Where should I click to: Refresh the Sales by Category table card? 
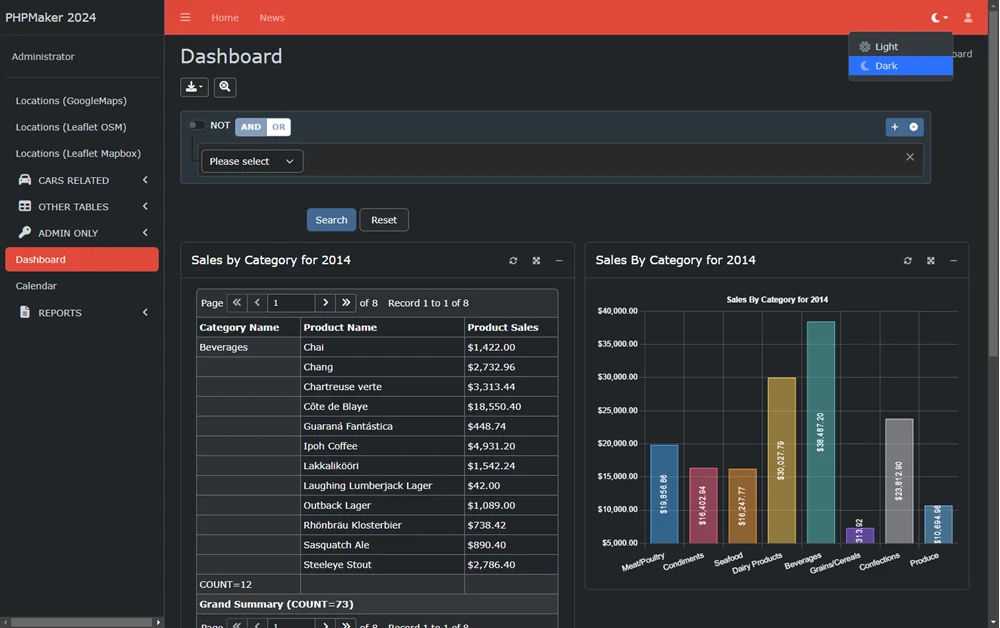tap(513, 260)
